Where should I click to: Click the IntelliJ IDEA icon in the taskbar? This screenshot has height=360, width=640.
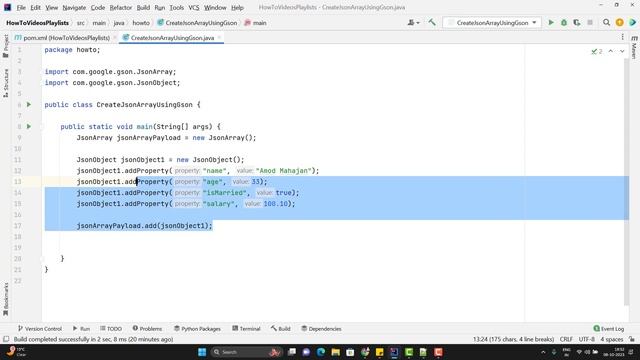(394, 352)
